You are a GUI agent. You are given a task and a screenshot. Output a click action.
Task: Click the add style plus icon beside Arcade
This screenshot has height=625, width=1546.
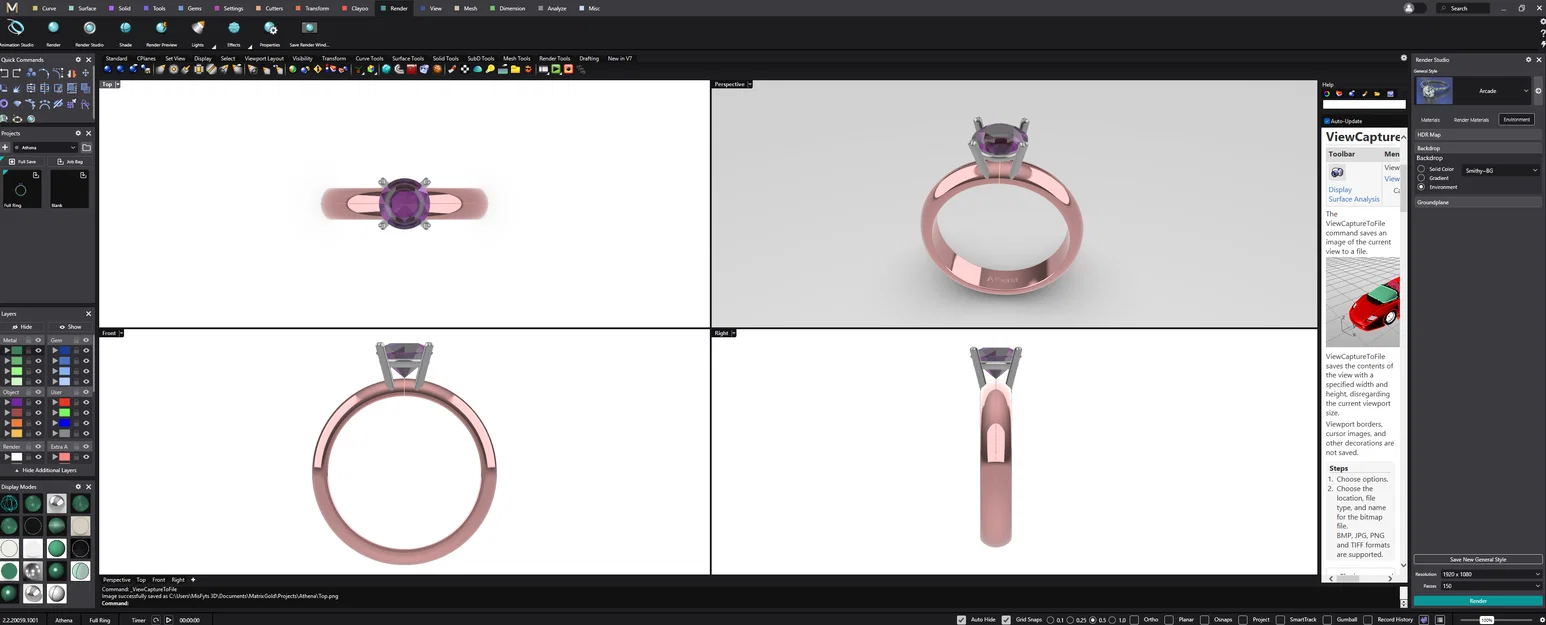[x=1540, y=91]
